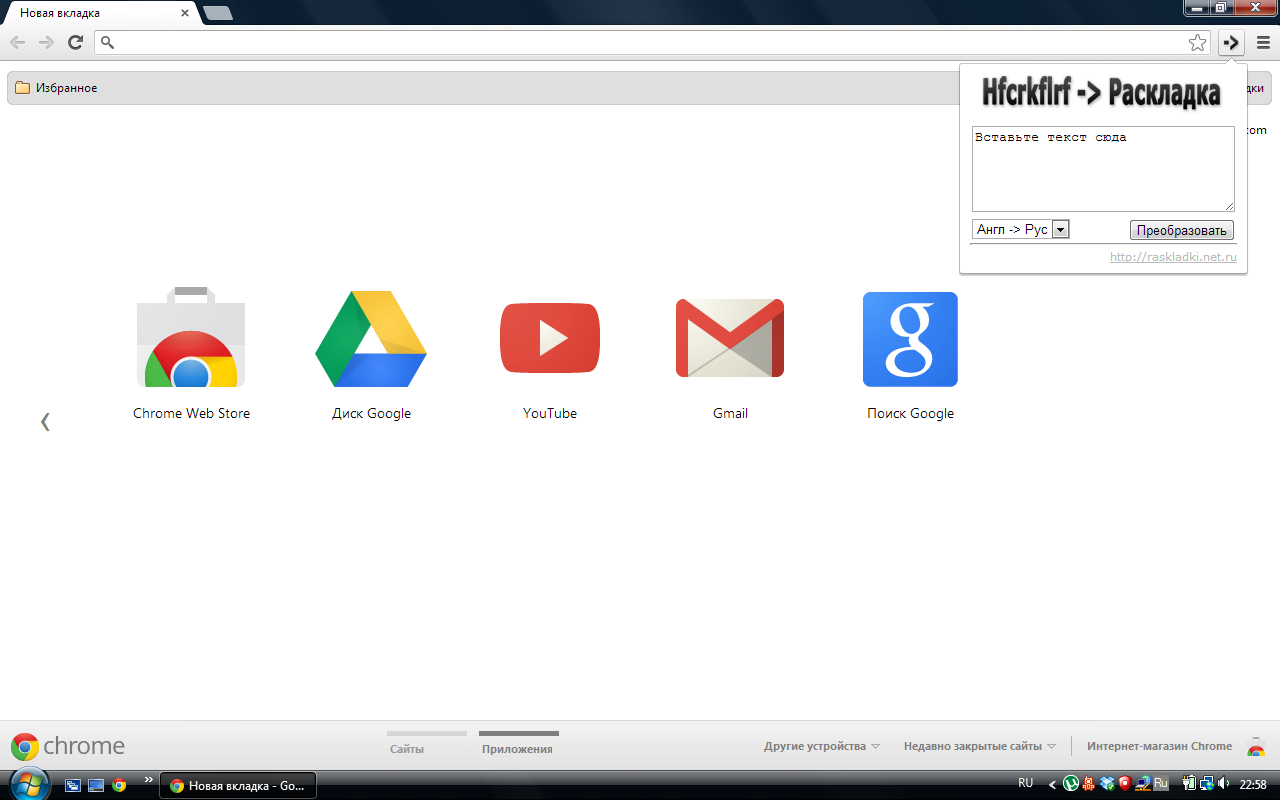Click the network computer tray icon beside Dropbox
Viewport: 1280px width, 800px height.
(1143, 783)
